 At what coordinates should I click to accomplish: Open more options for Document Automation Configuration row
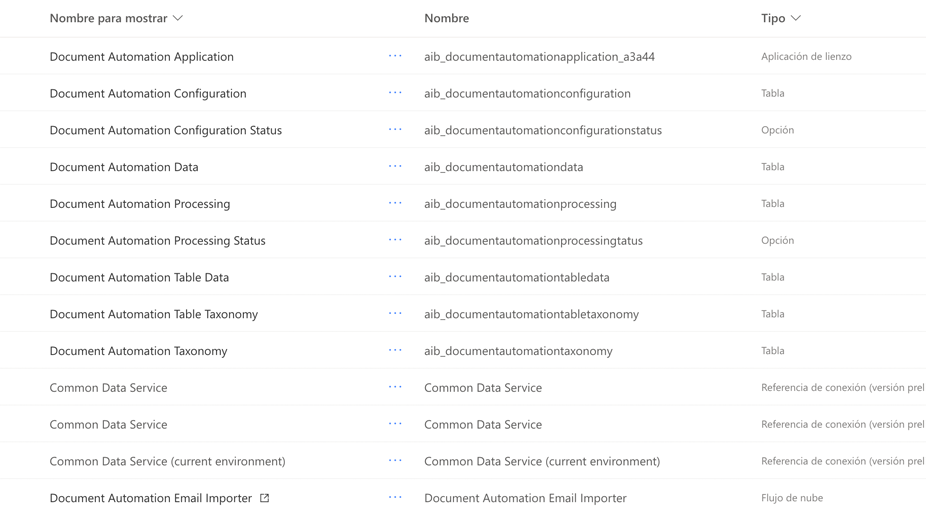(x=395, y=93)
